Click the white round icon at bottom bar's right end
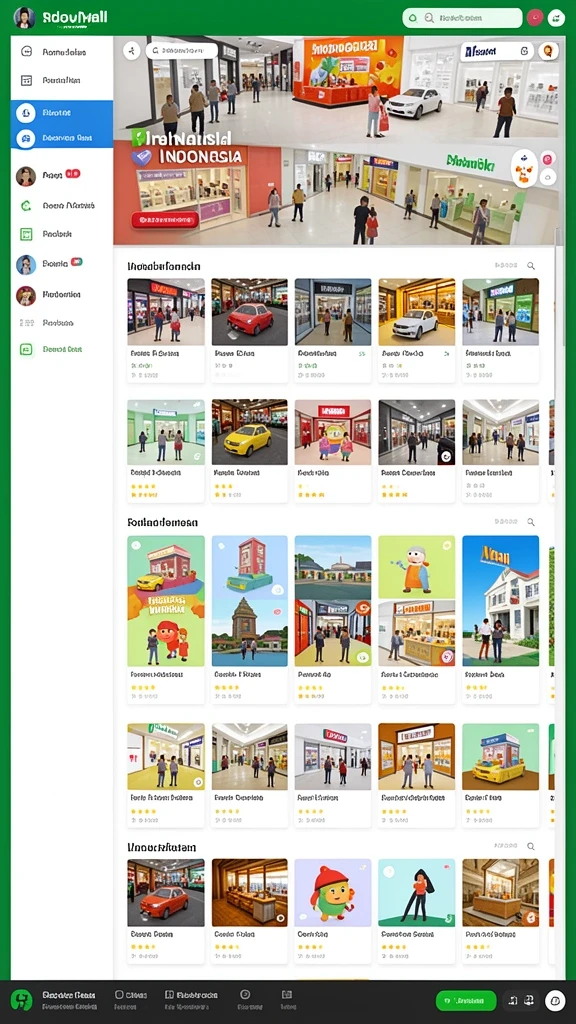The height and width of the screenshot is (1024, 576). (x=555, y=1000)
